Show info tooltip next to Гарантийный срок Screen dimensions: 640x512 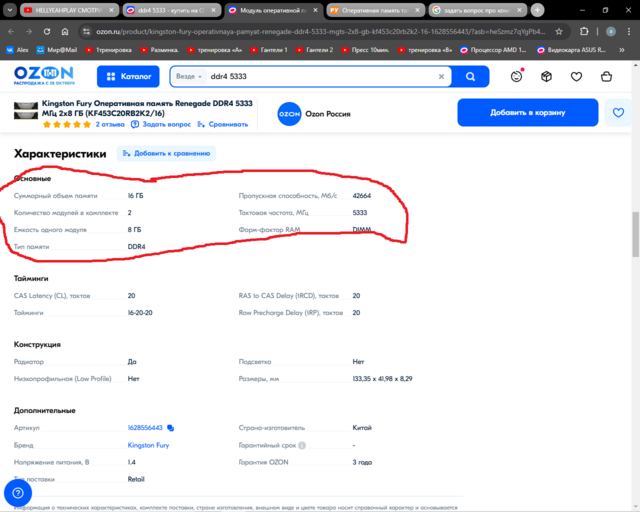(x=302, y=445)
